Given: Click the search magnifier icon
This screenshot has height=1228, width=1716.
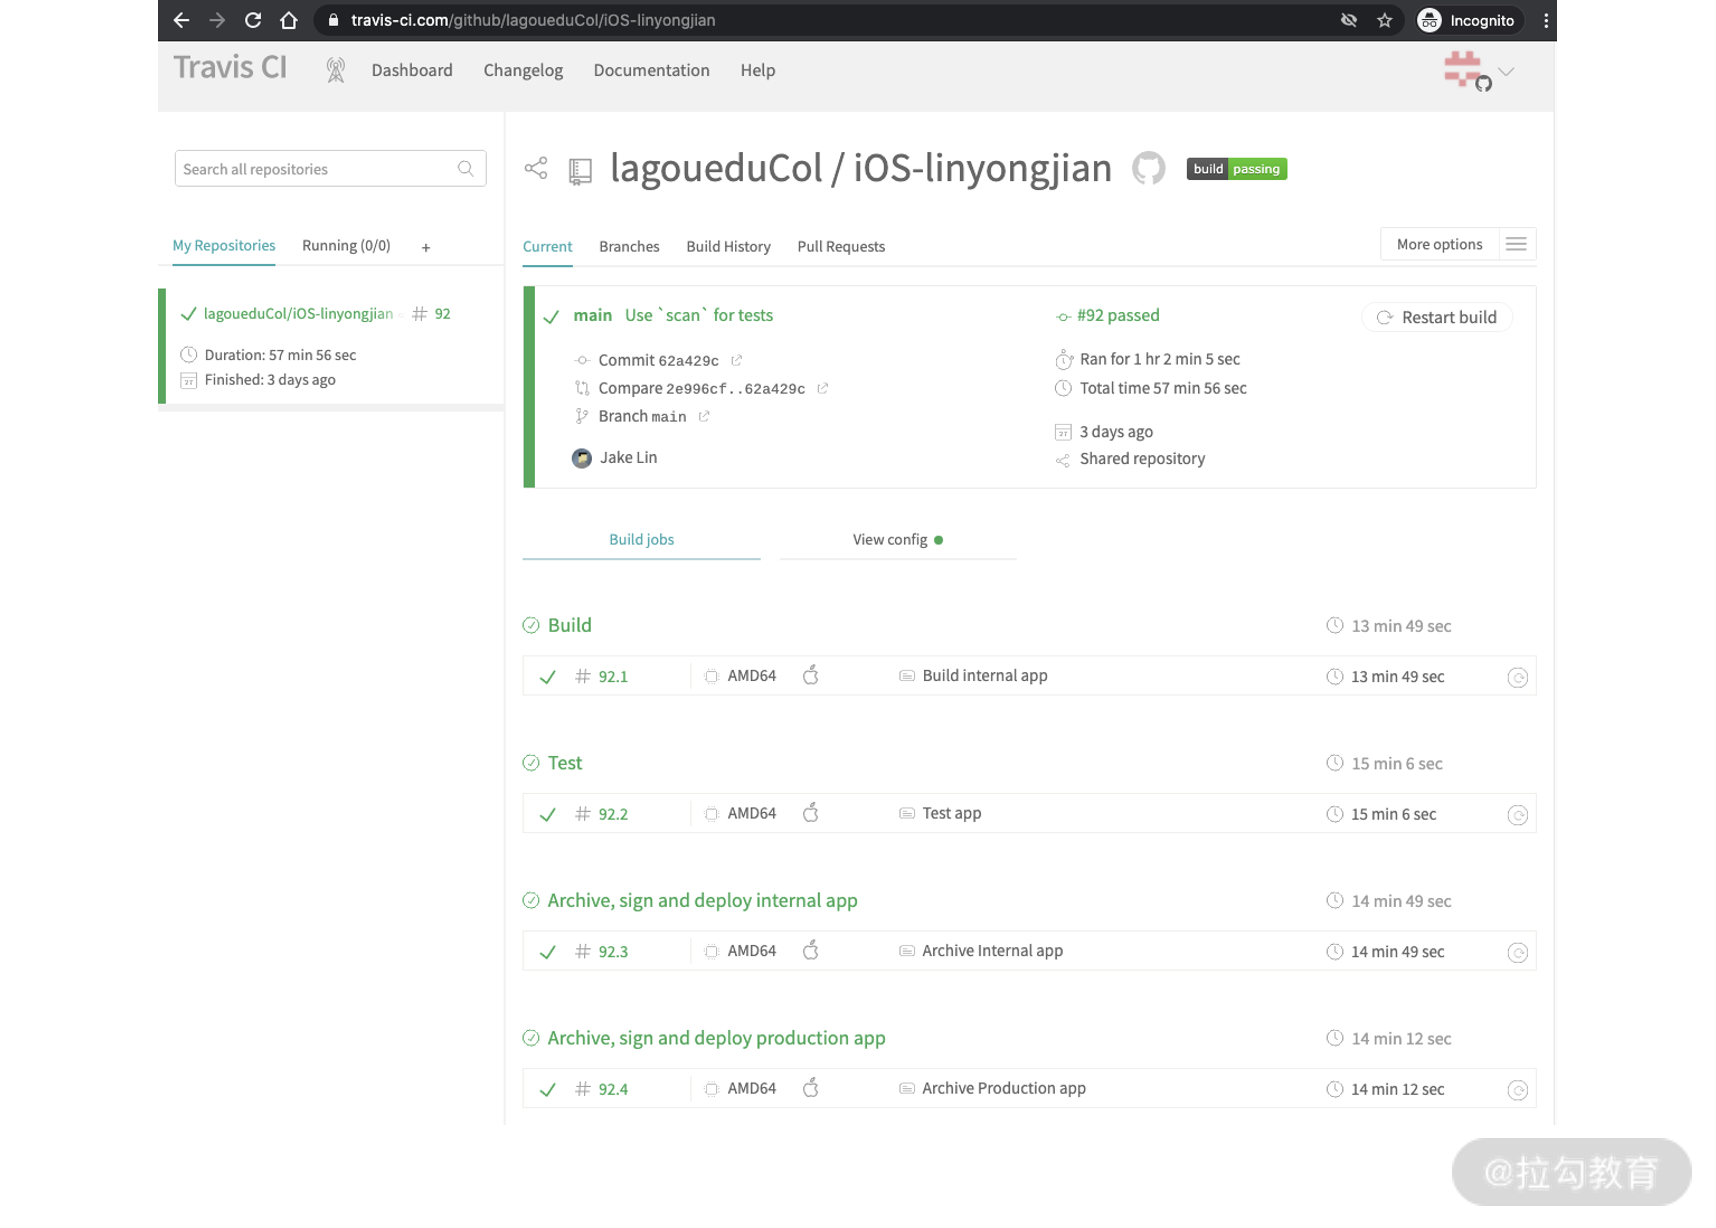Looking at the screenshot, I should point(466,169).
